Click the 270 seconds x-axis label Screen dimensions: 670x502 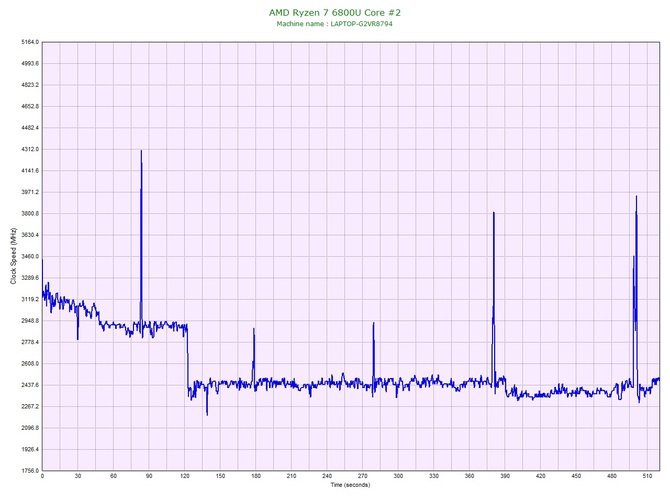pyautogui.click(x=362, y=476)
